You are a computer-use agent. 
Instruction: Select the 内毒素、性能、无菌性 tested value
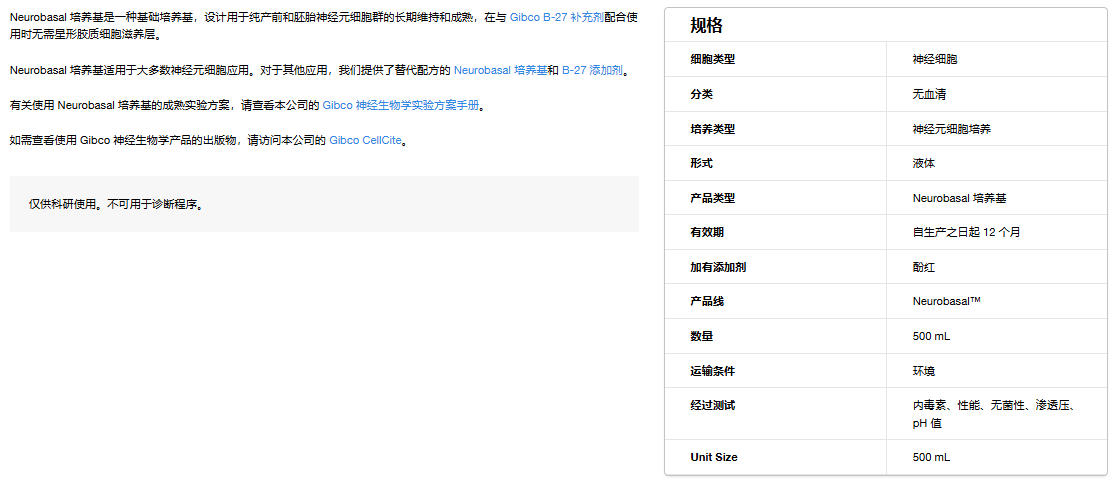click(994, 414)
